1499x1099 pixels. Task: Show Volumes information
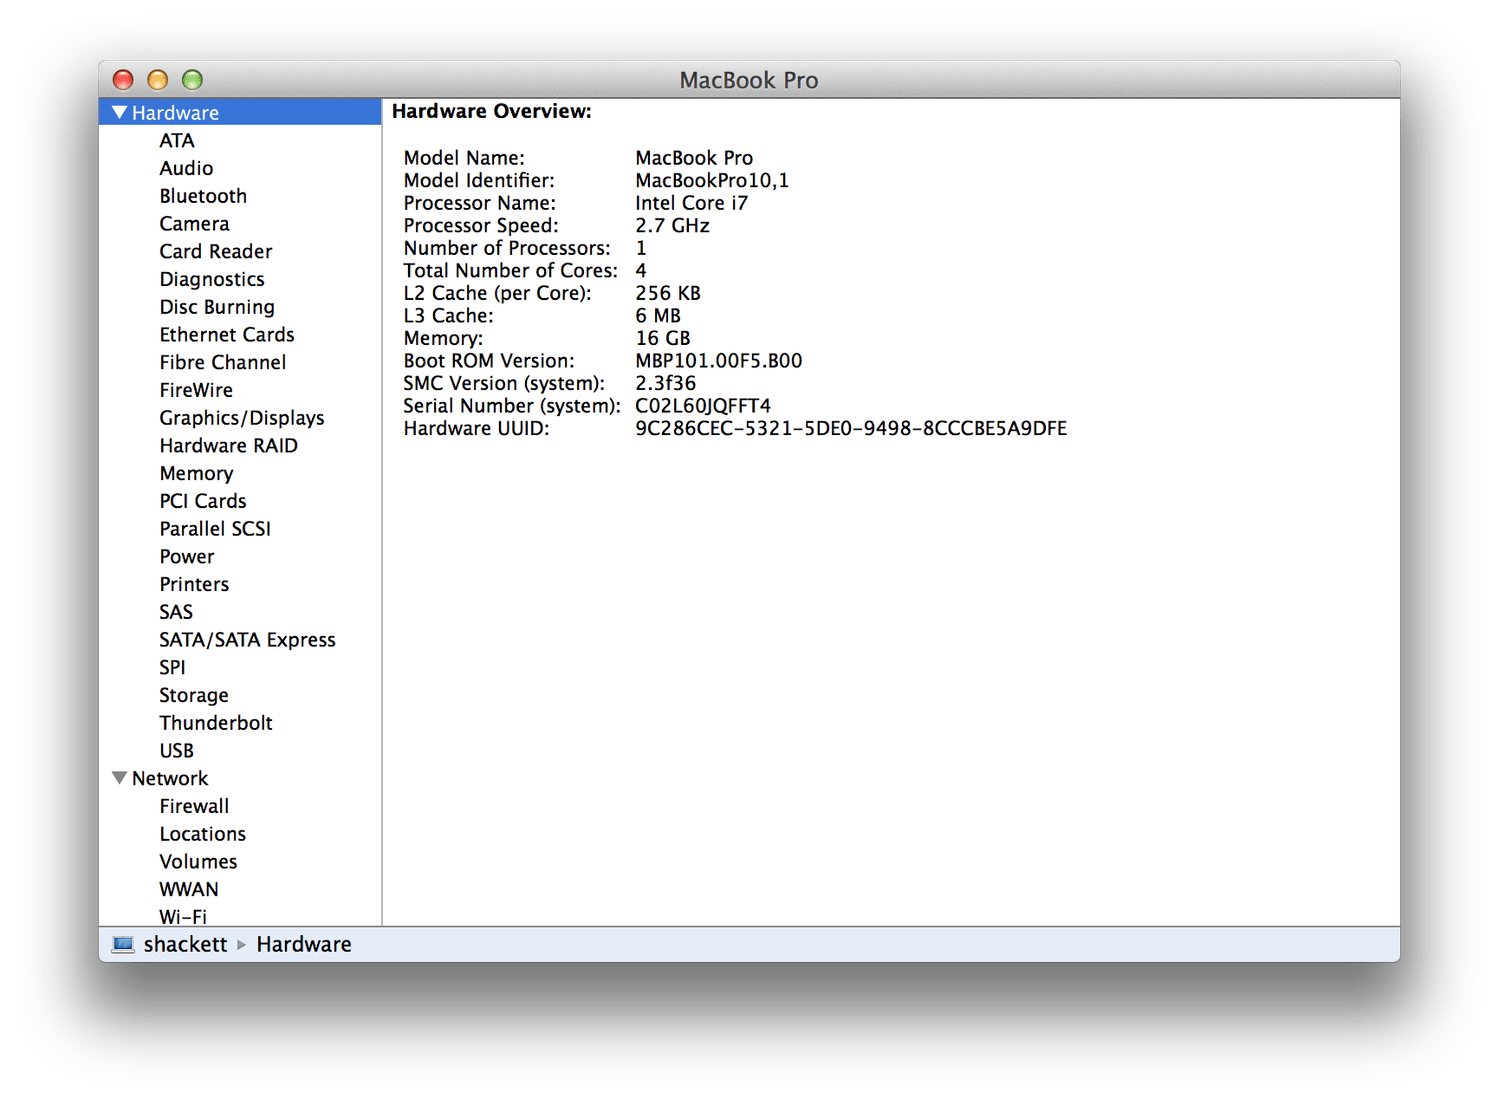pos(198,862)
